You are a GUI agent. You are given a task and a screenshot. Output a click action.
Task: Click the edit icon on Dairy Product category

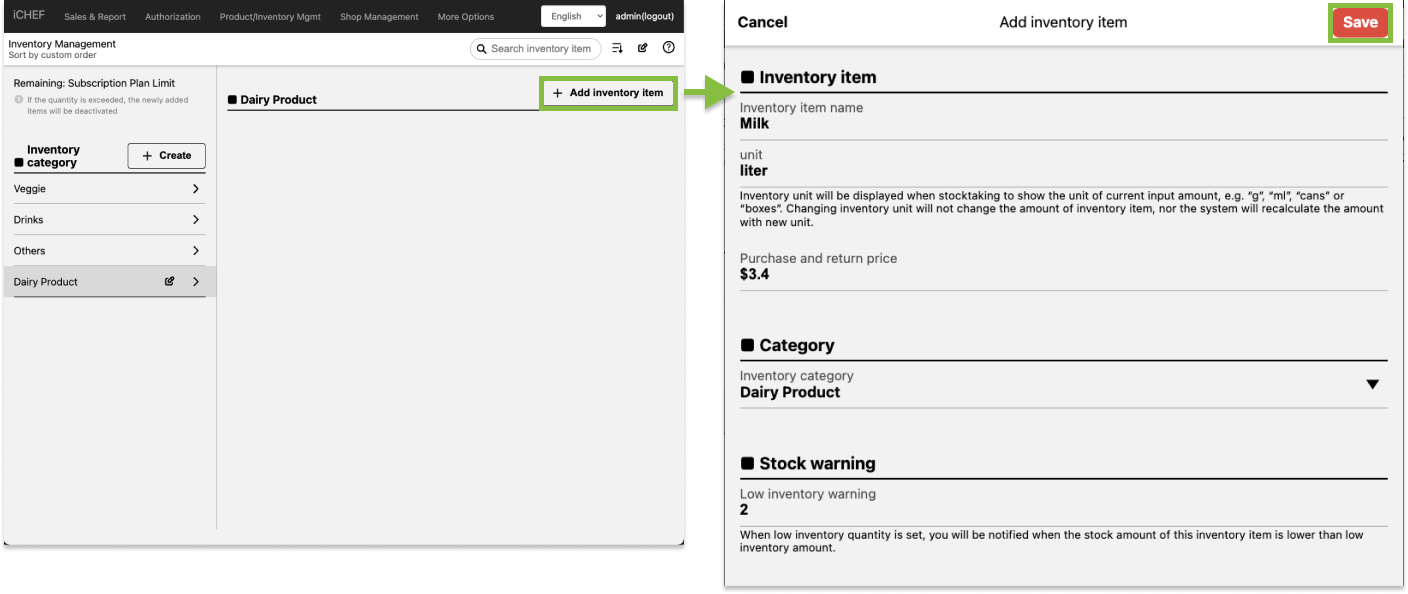pos(170,282)
